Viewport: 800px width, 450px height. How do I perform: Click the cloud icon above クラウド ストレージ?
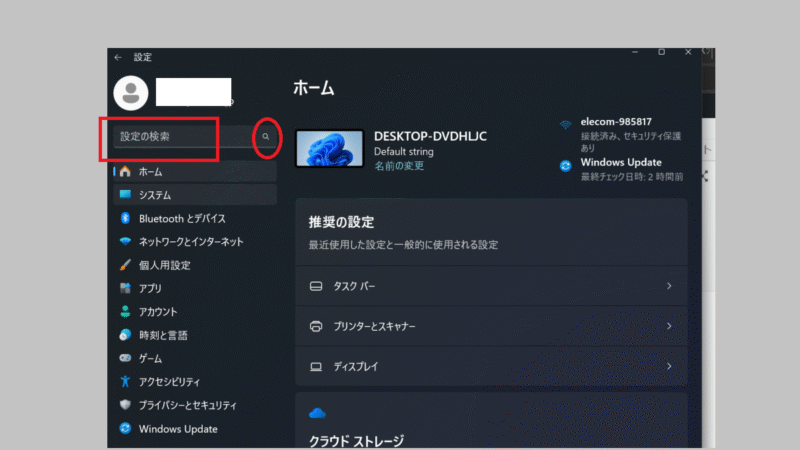(317, 413)
